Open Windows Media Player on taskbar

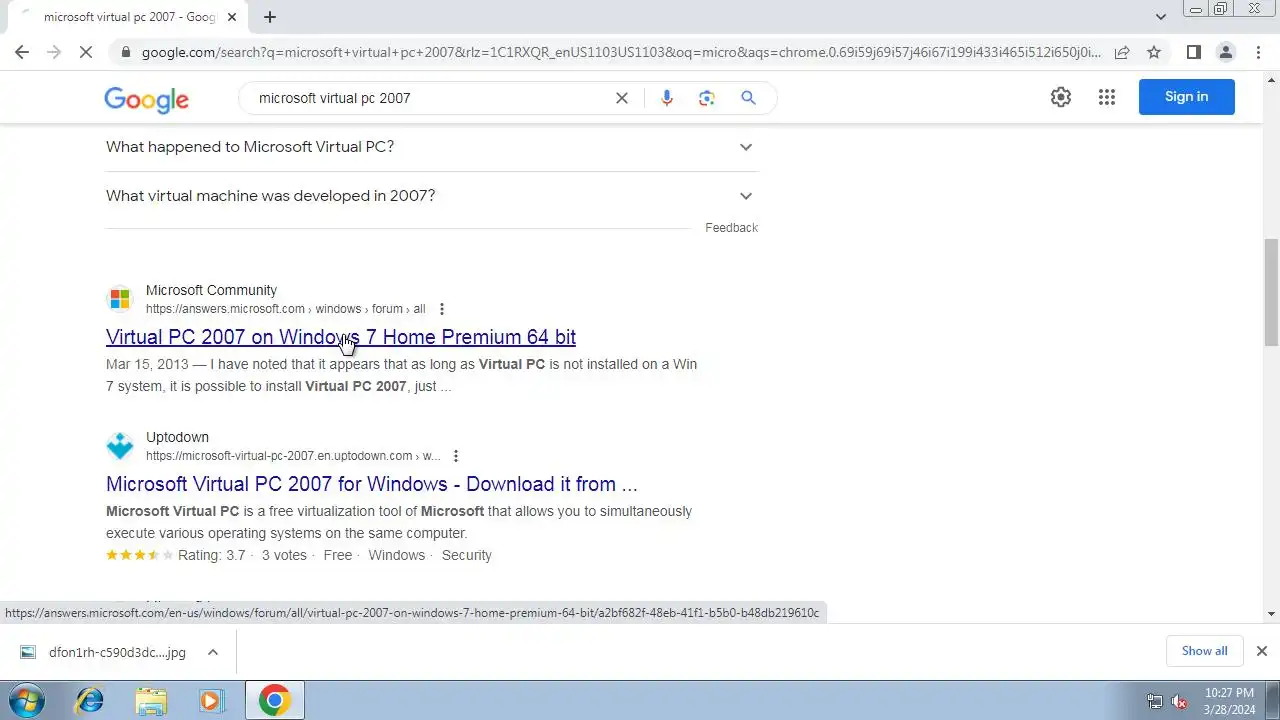tap(211, 701)
